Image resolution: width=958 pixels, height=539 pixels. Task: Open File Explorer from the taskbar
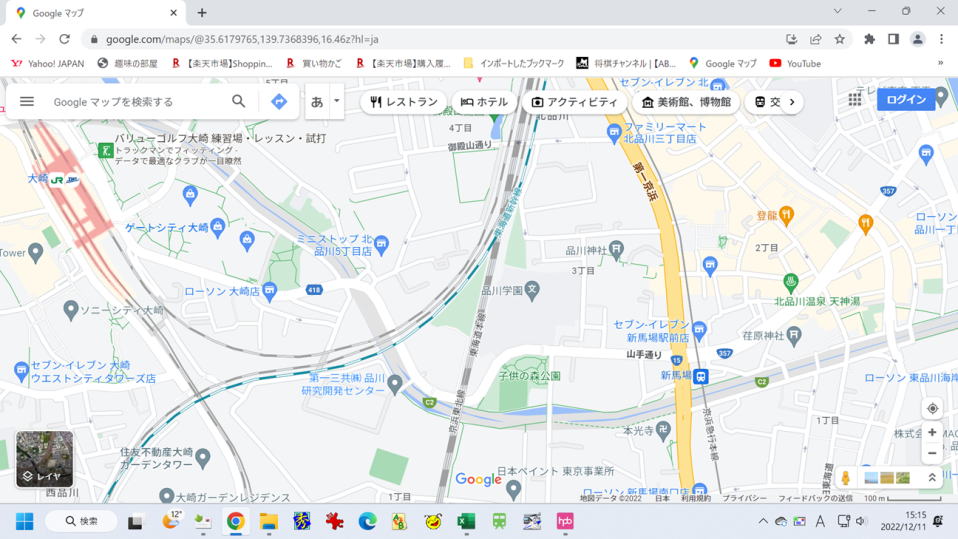coord(268,521)
